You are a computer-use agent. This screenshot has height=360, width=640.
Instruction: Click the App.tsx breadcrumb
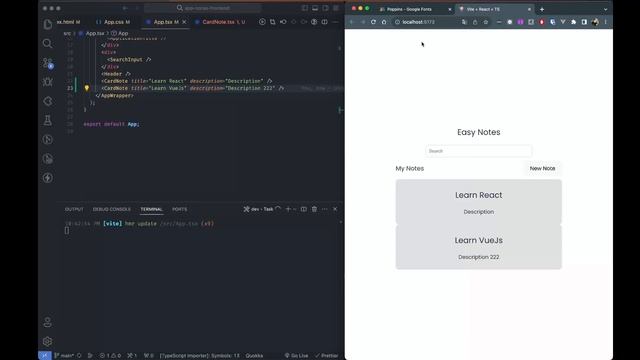pos(92,33)
